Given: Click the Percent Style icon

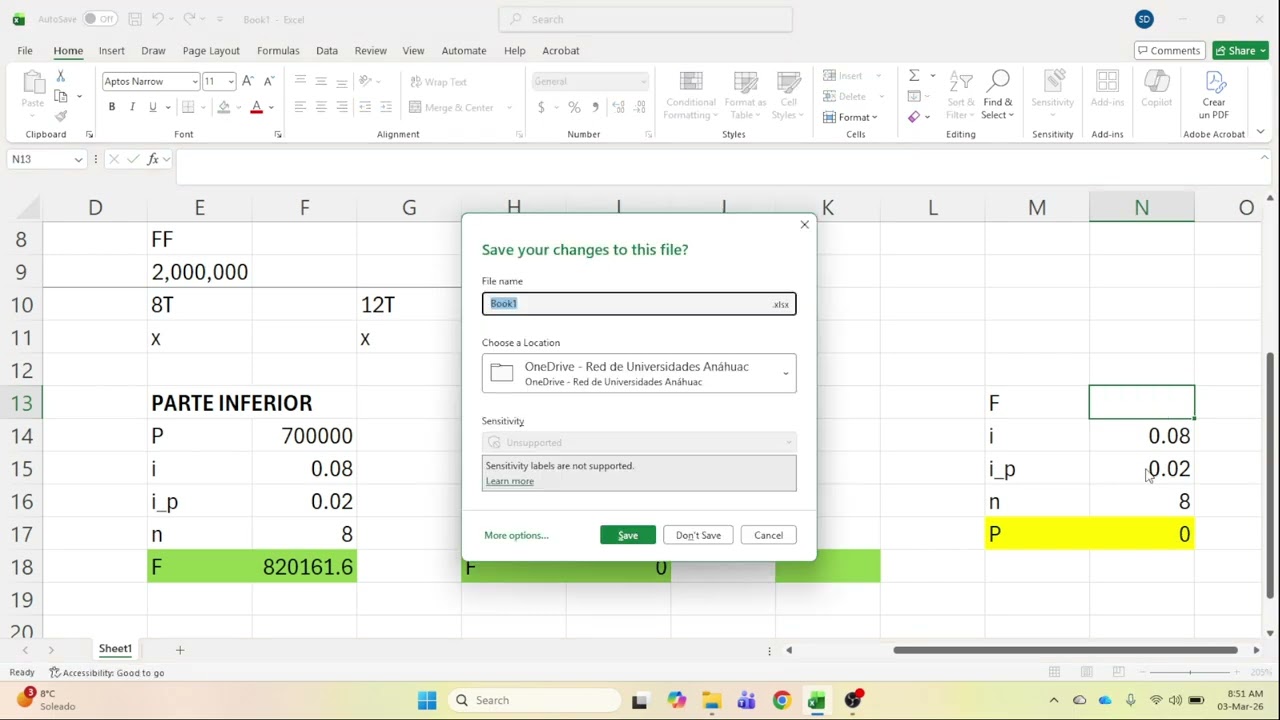Looking at the screenshot, I should click(x=574, y=107).
